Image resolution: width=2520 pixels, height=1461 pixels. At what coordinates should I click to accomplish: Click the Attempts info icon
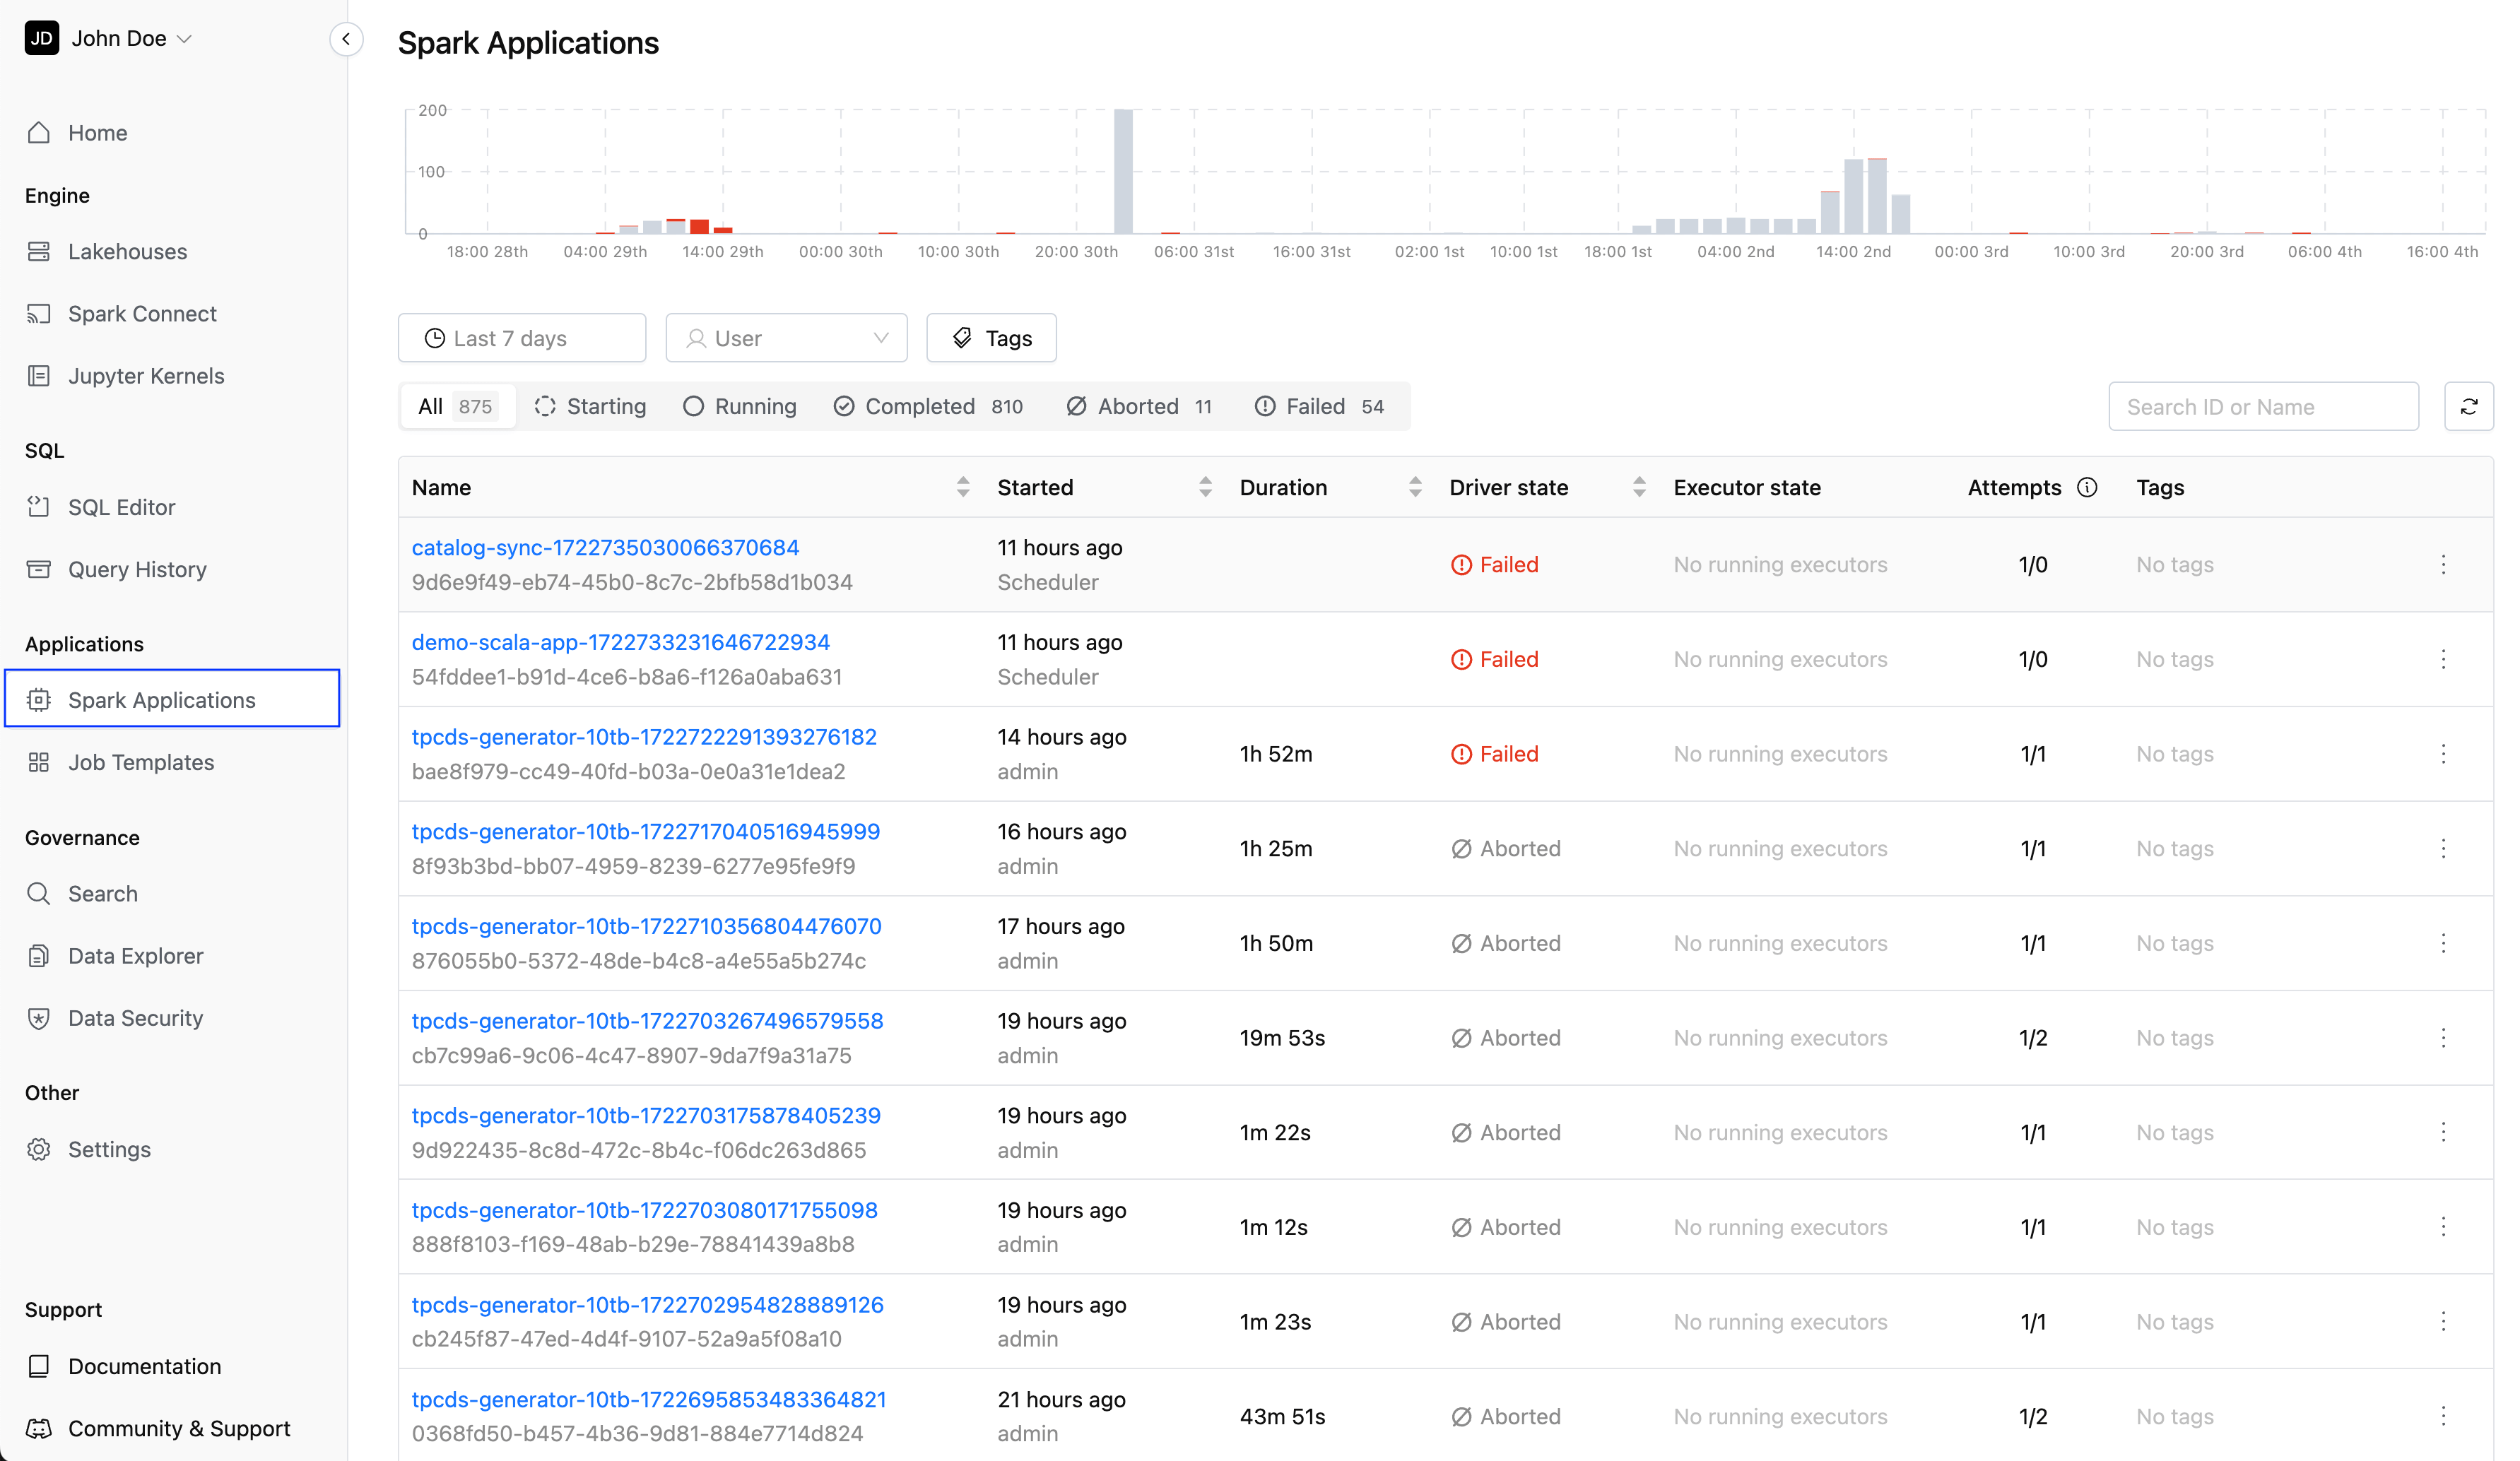click(x=2087, y=487)
